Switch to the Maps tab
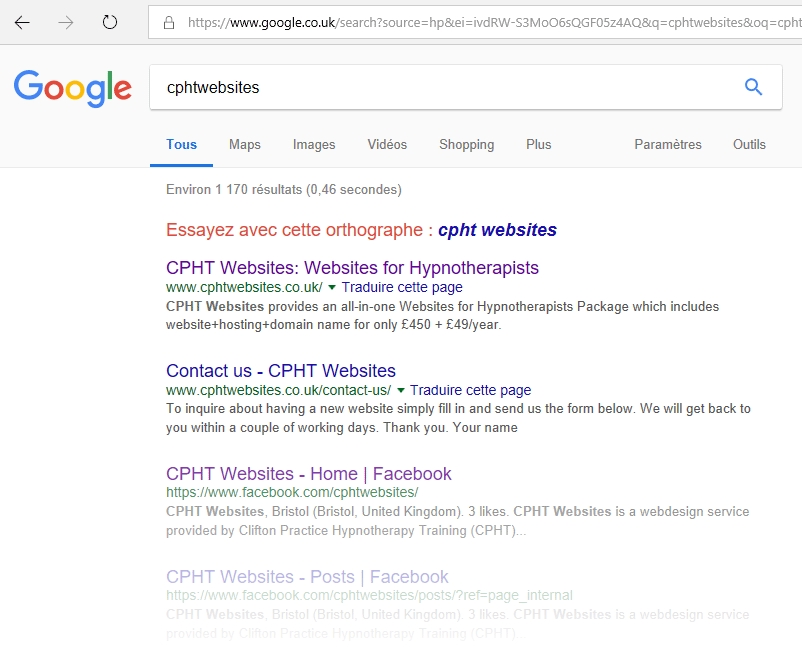The height and width of the screenshot is (667, 802). (244, 144)
